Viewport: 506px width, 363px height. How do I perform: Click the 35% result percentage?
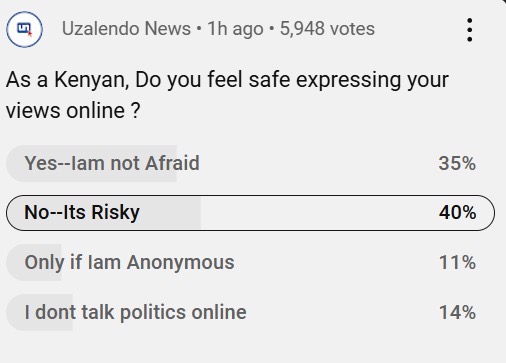(457, 163)
